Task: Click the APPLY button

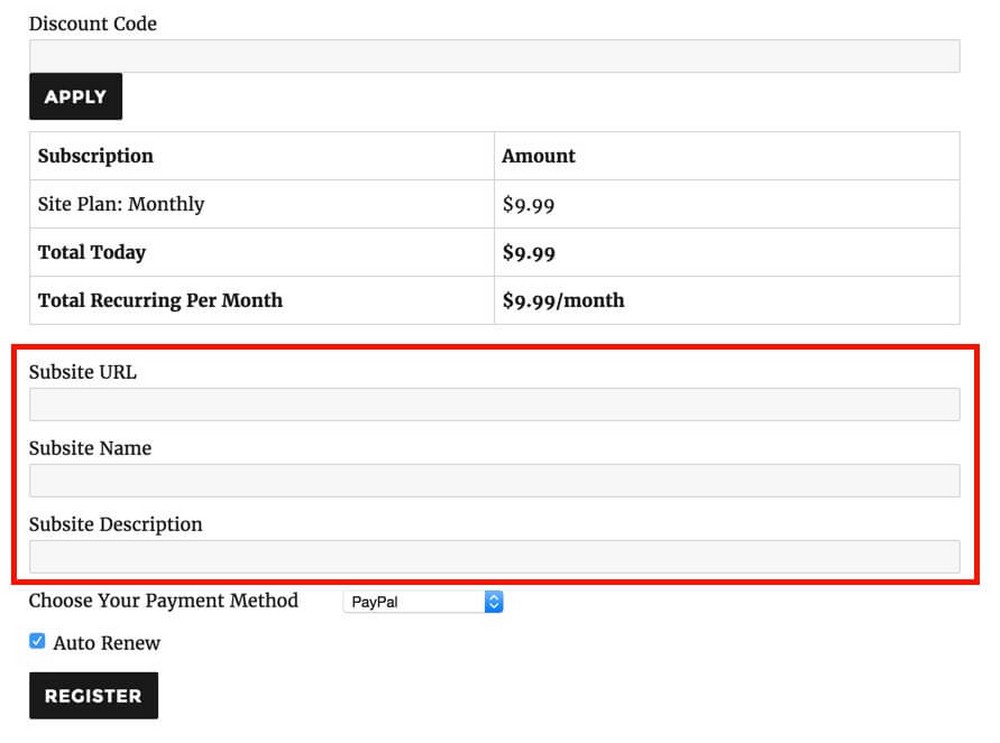Action: tap(75, 96)
